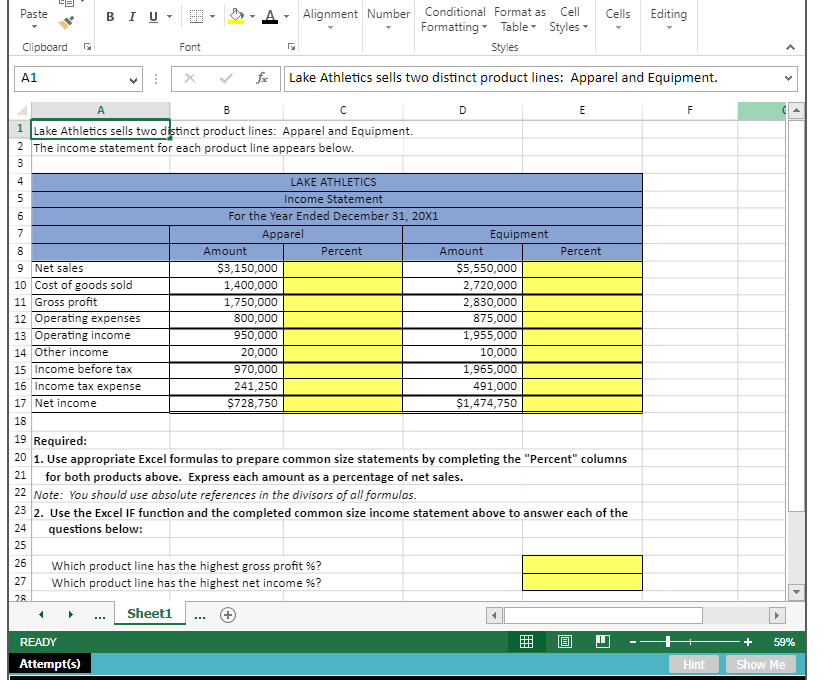The height and width of the screenshot is (680, 825).
Task: Open the Alignment dropdown
Action: coord(330,18)
